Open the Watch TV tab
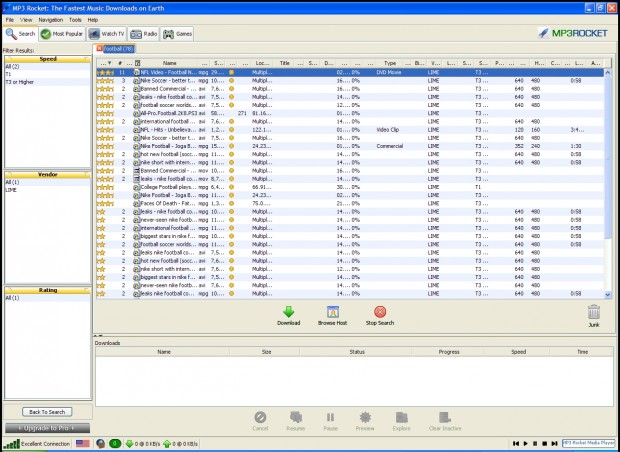Image resolution: width=620 pixels, height=452 pixels. pos(106,34)
